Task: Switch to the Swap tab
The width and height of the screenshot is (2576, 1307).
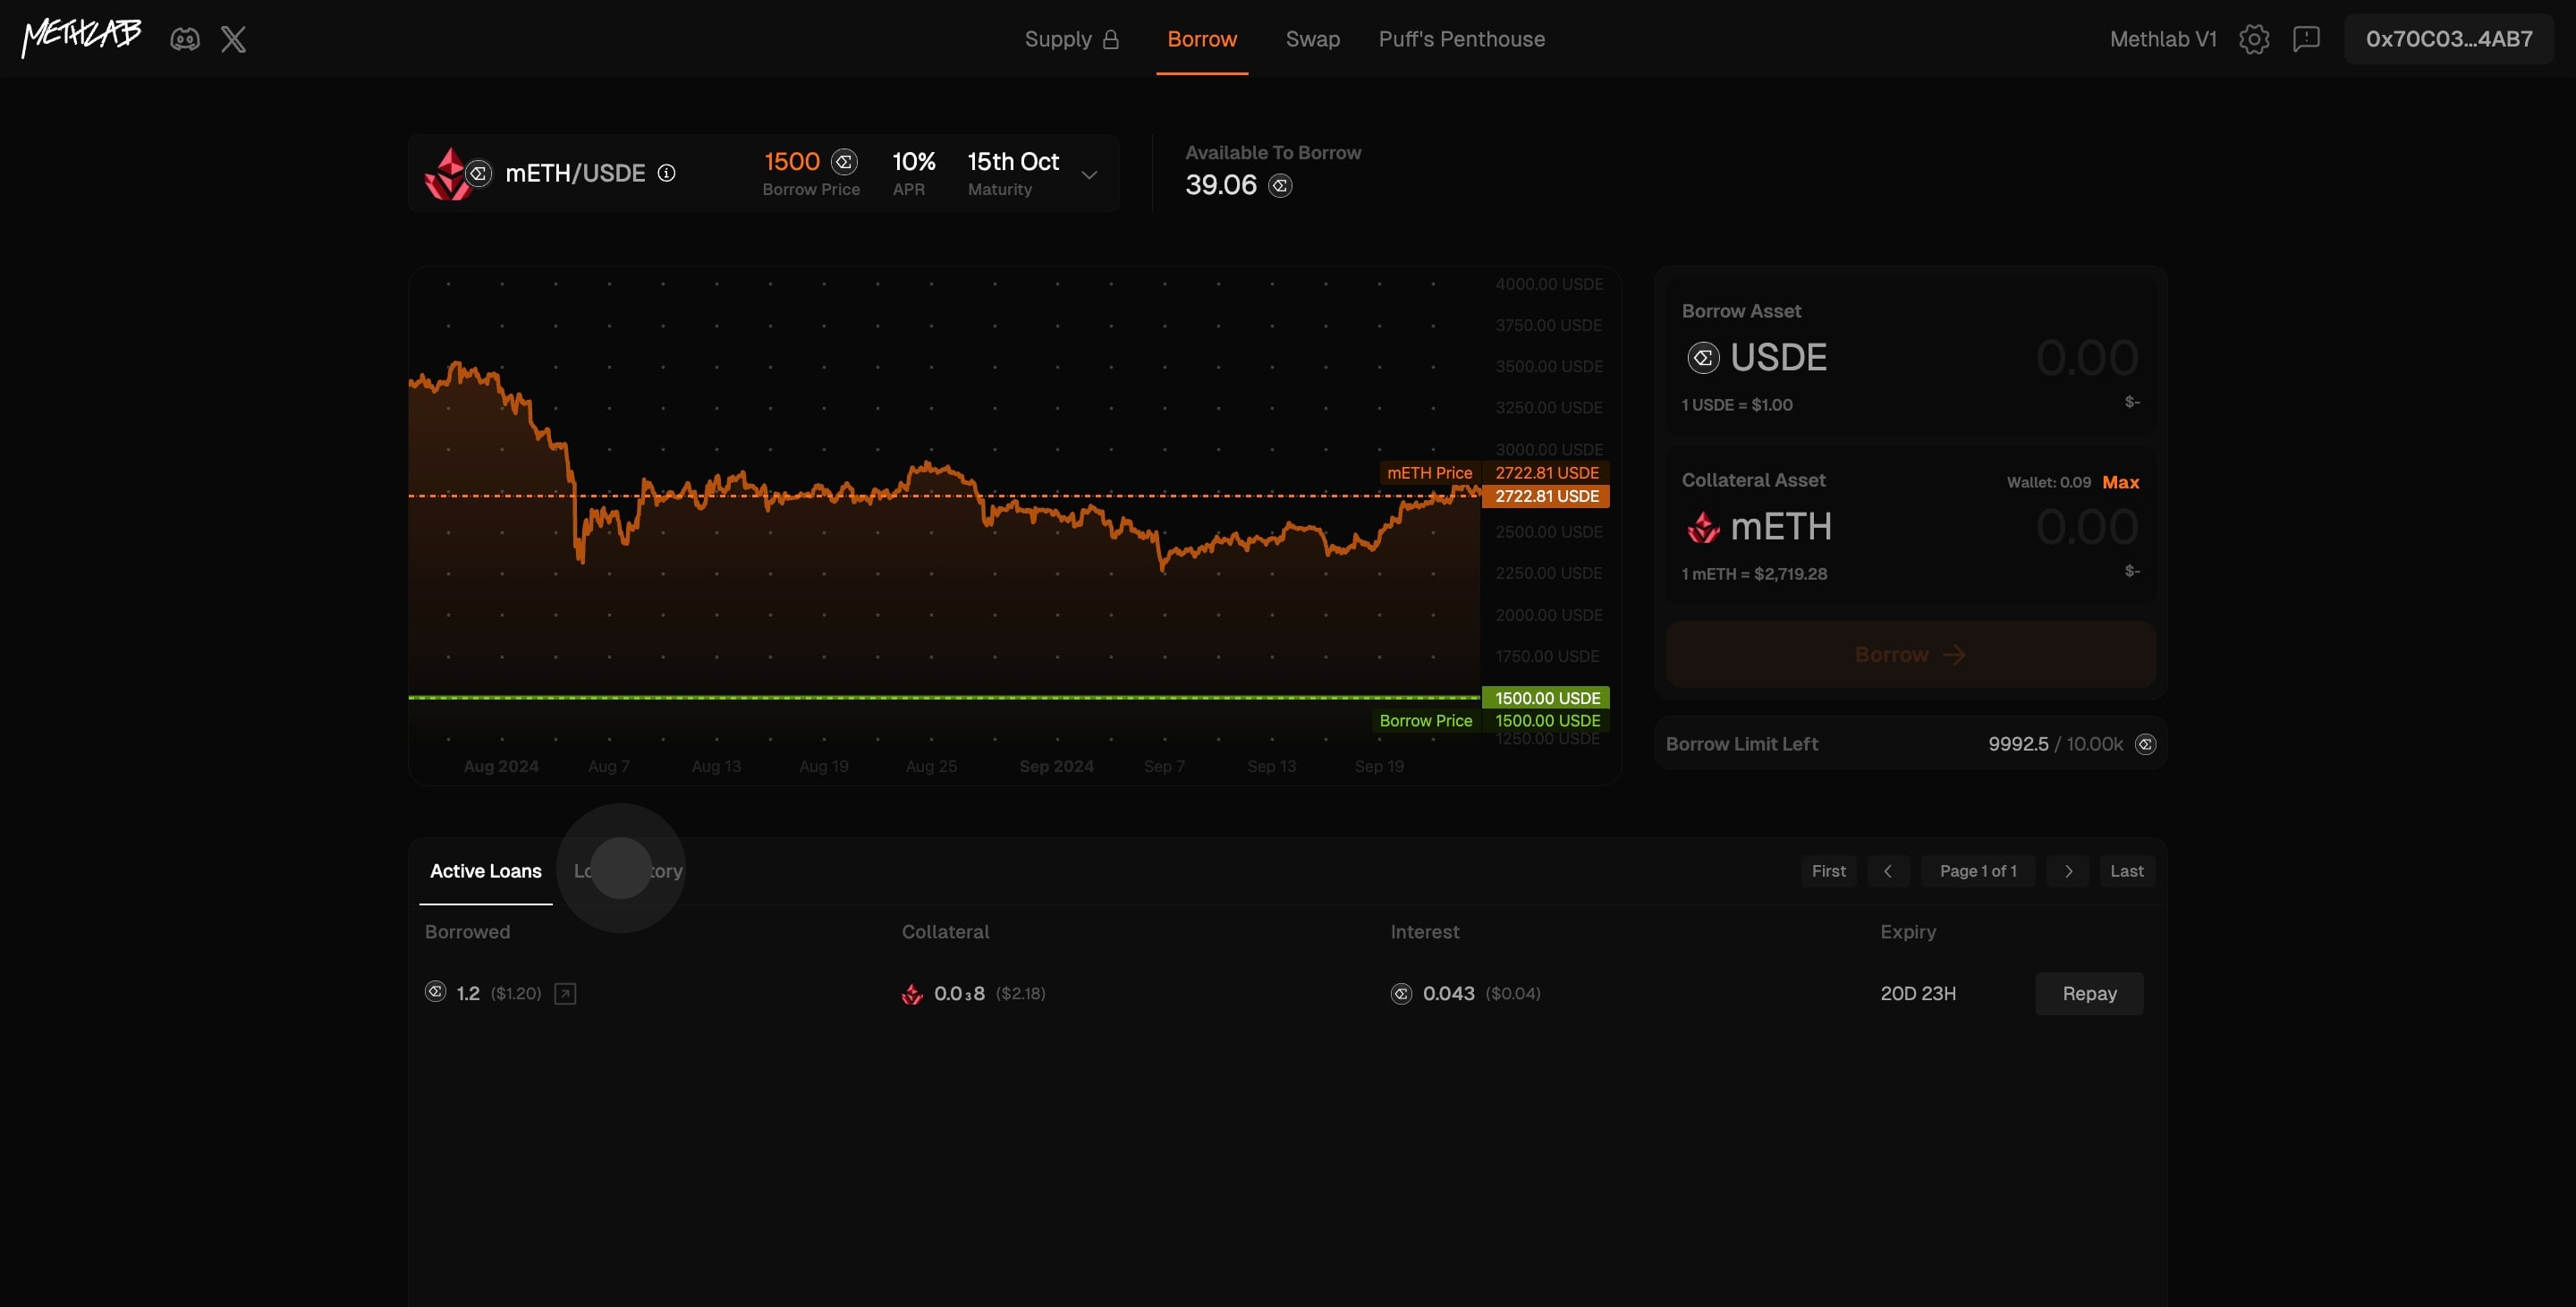Action: coord(1312,39)
